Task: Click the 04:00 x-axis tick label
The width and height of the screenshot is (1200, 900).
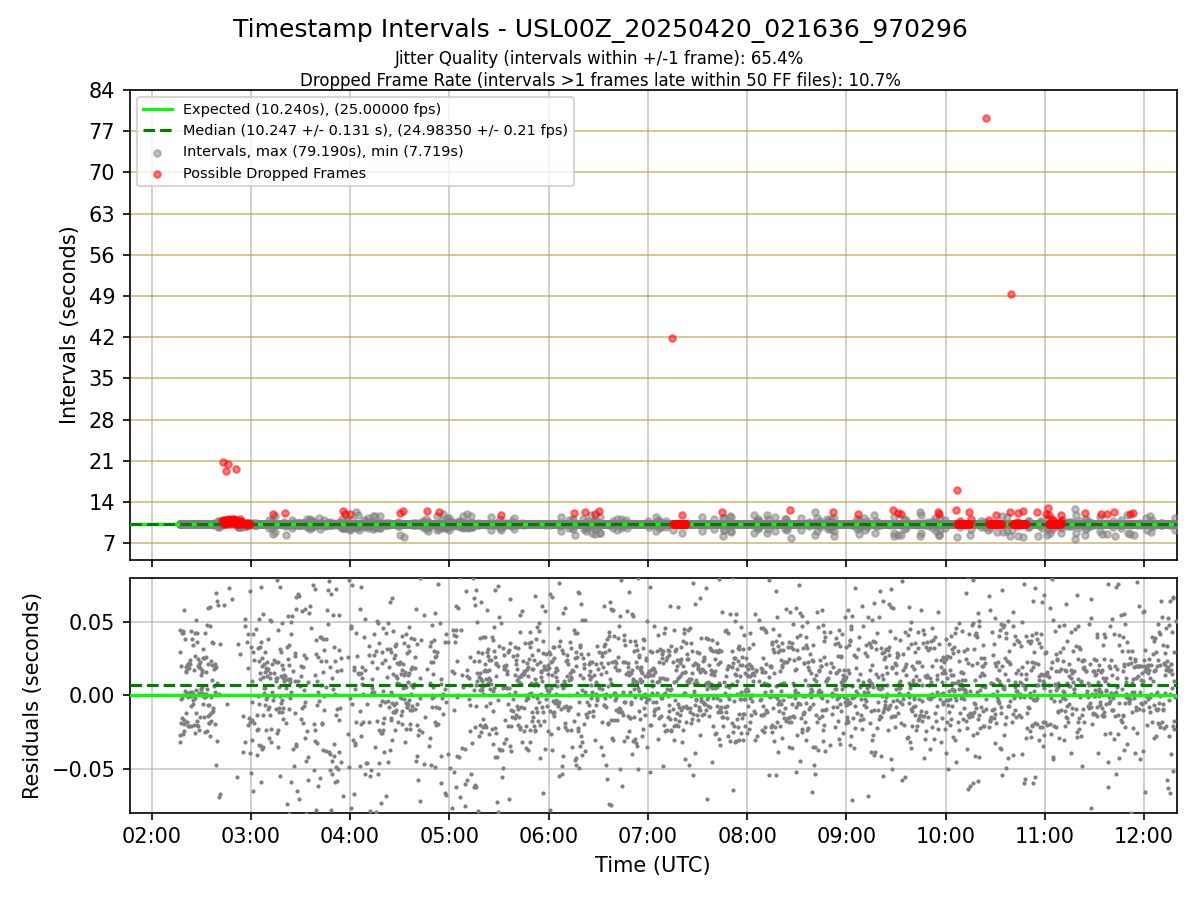Action: click(350, 833)
